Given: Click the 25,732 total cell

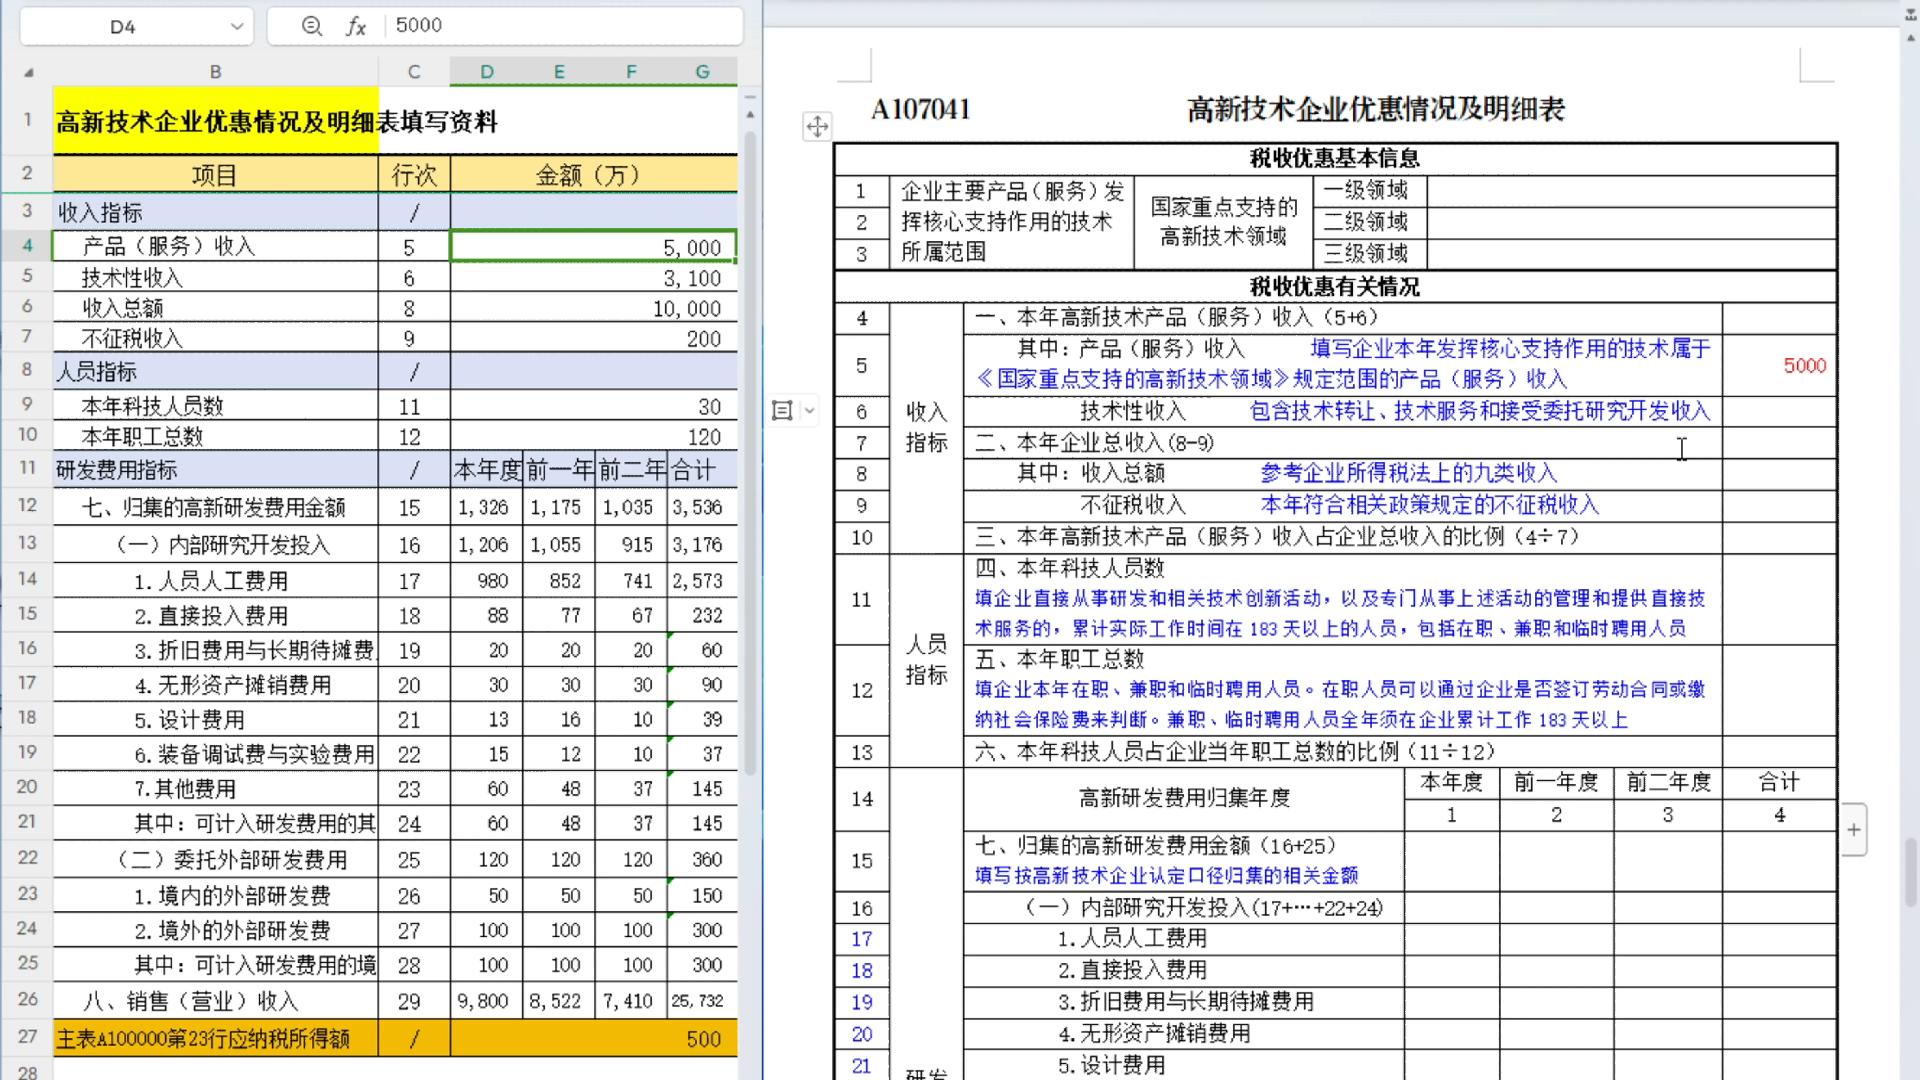Looking at the screenshot, I should pos(702,1001).
